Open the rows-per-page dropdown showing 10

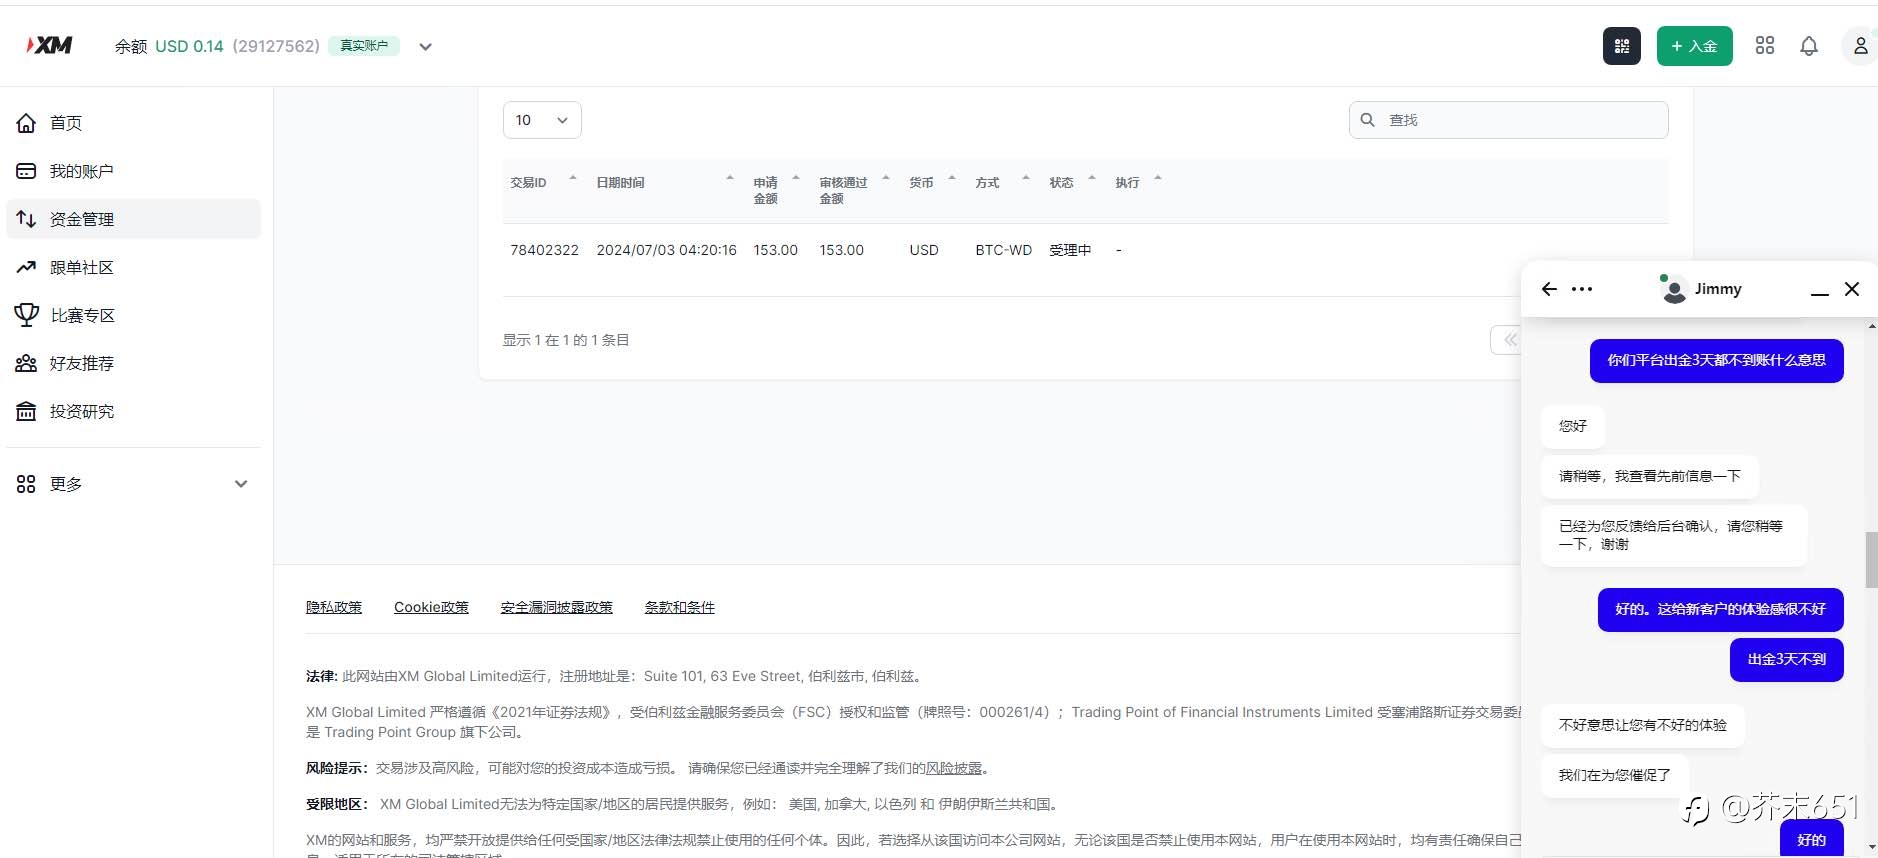[542, 120]
